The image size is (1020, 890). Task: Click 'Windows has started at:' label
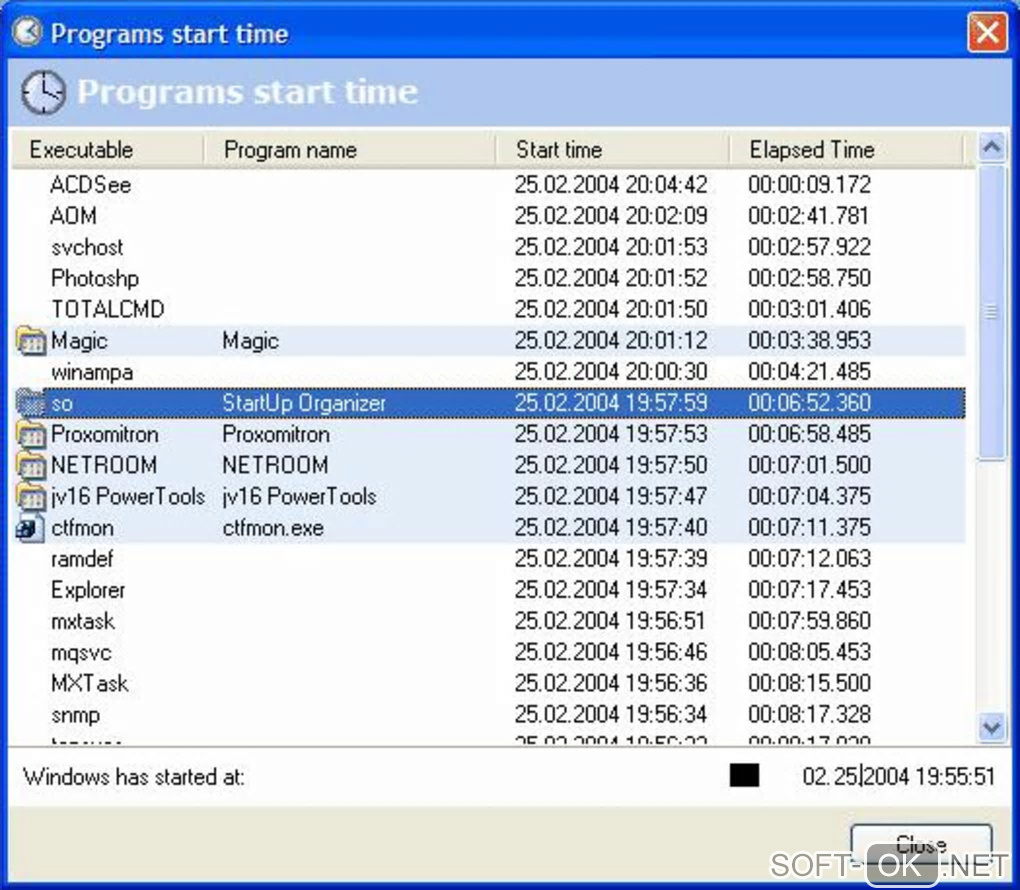pyautogui.click(x=134, y=777)
